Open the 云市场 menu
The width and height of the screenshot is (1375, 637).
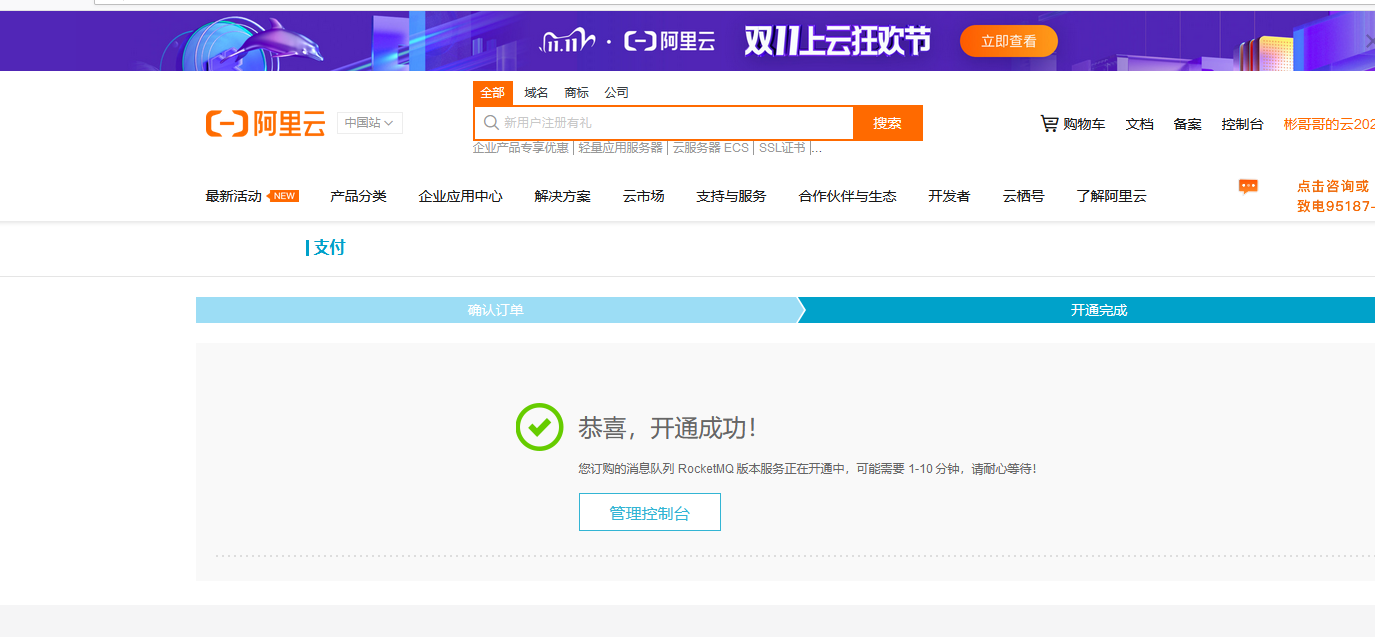644,196
